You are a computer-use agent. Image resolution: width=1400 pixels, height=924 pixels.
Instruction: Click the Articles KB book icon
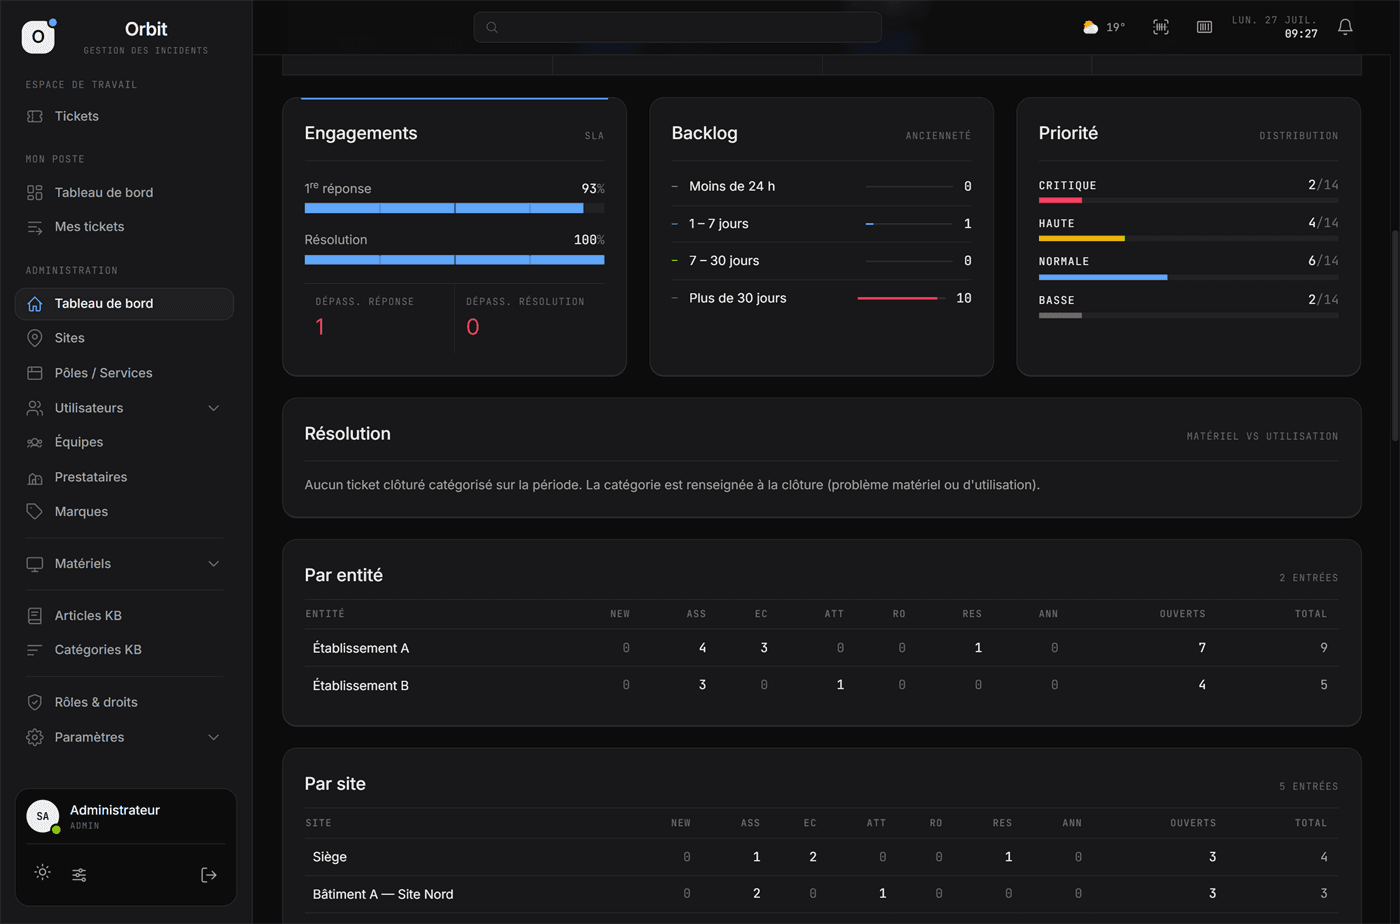[35, 616]
